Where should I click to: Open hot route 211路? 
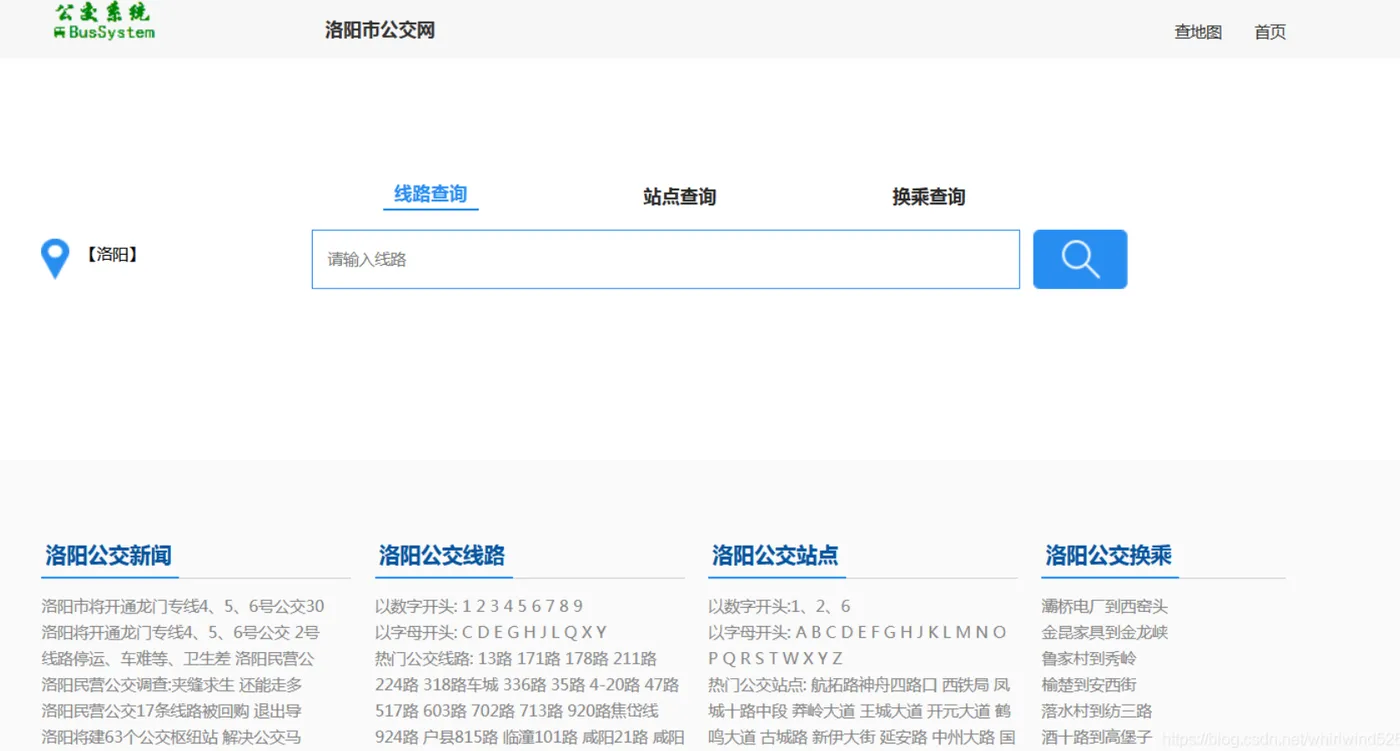635,658
